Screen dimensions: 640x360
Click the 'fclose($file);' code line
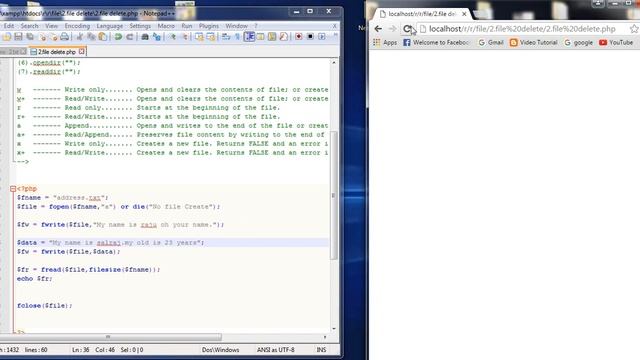pyautogui.click(x=44, y=306)
